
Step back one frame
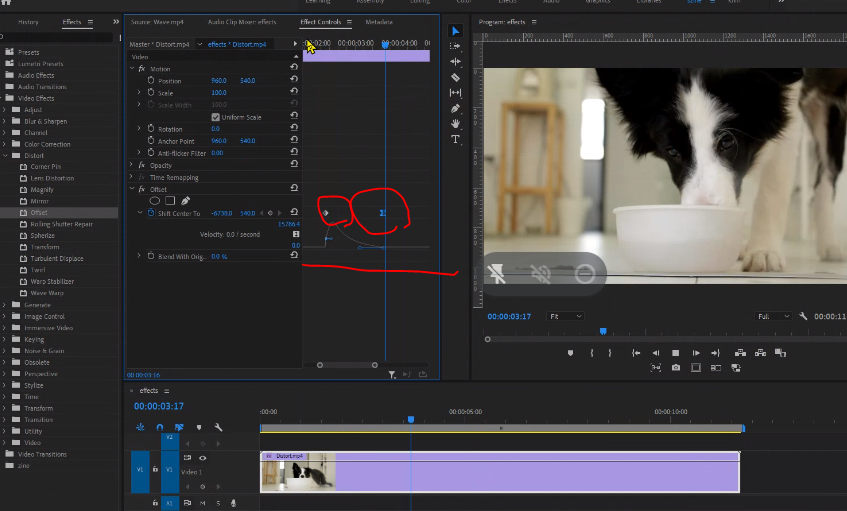[656, 353]
